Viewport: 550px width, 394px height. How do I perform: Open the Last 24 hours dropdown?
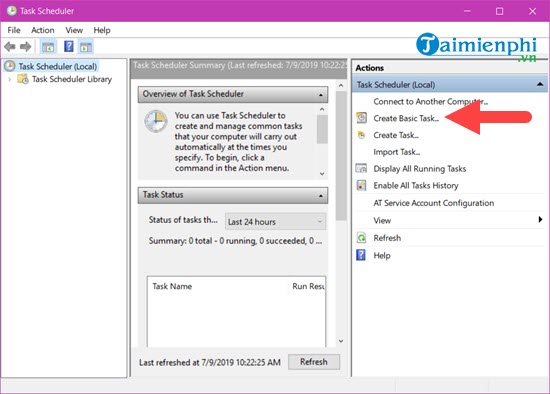coord(275,222)
